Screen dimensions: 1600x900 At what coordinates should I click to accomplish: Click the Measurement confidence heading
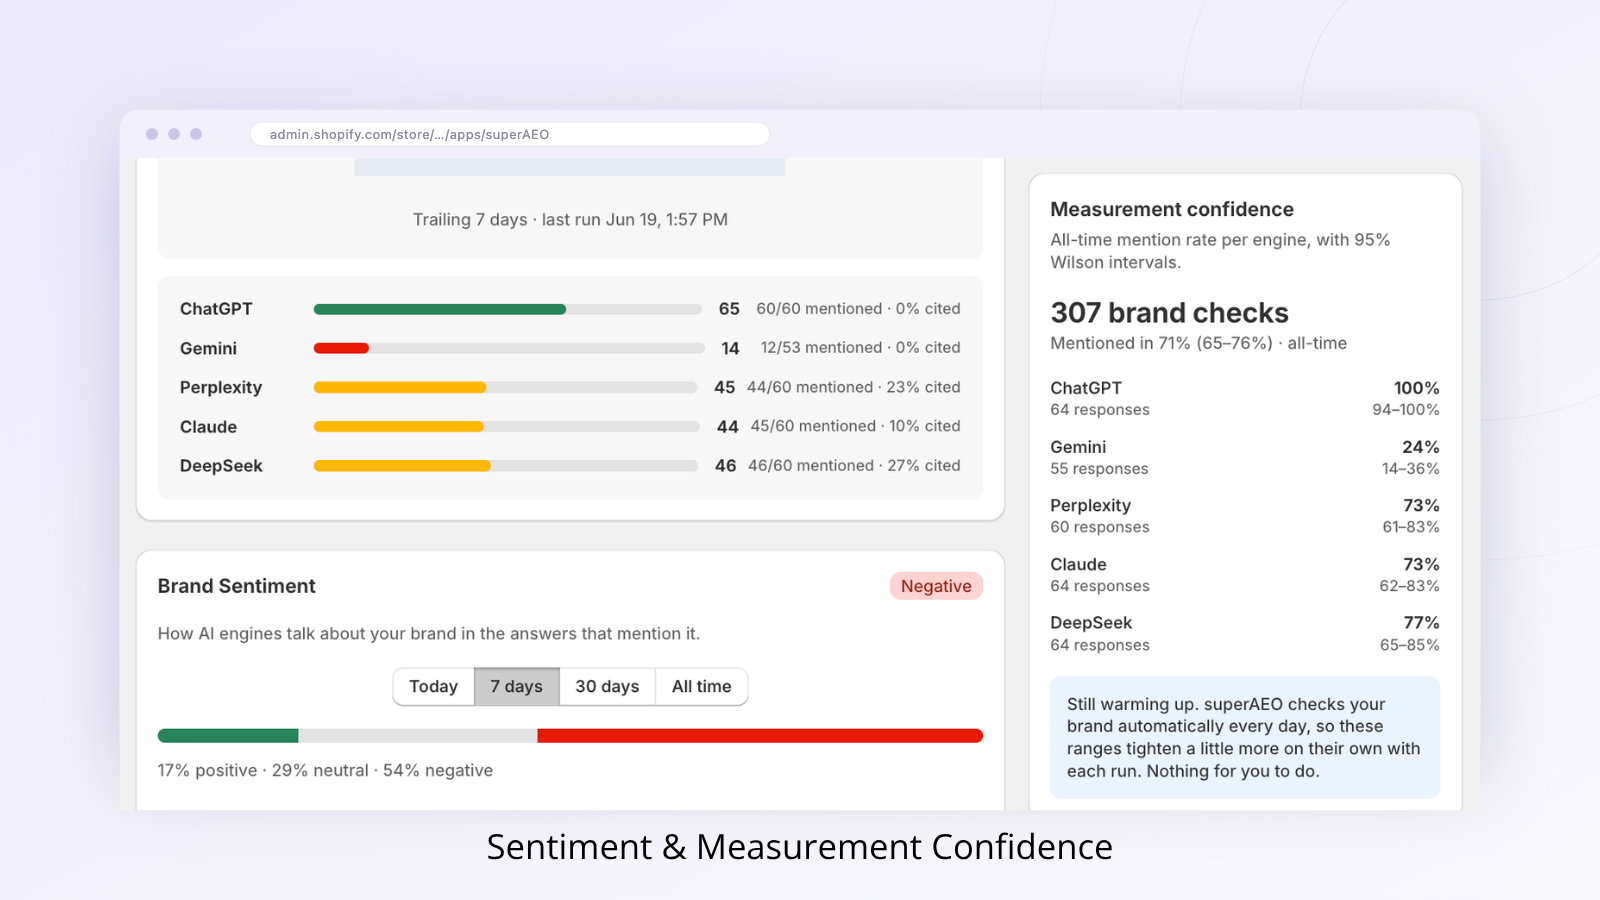1172,209
